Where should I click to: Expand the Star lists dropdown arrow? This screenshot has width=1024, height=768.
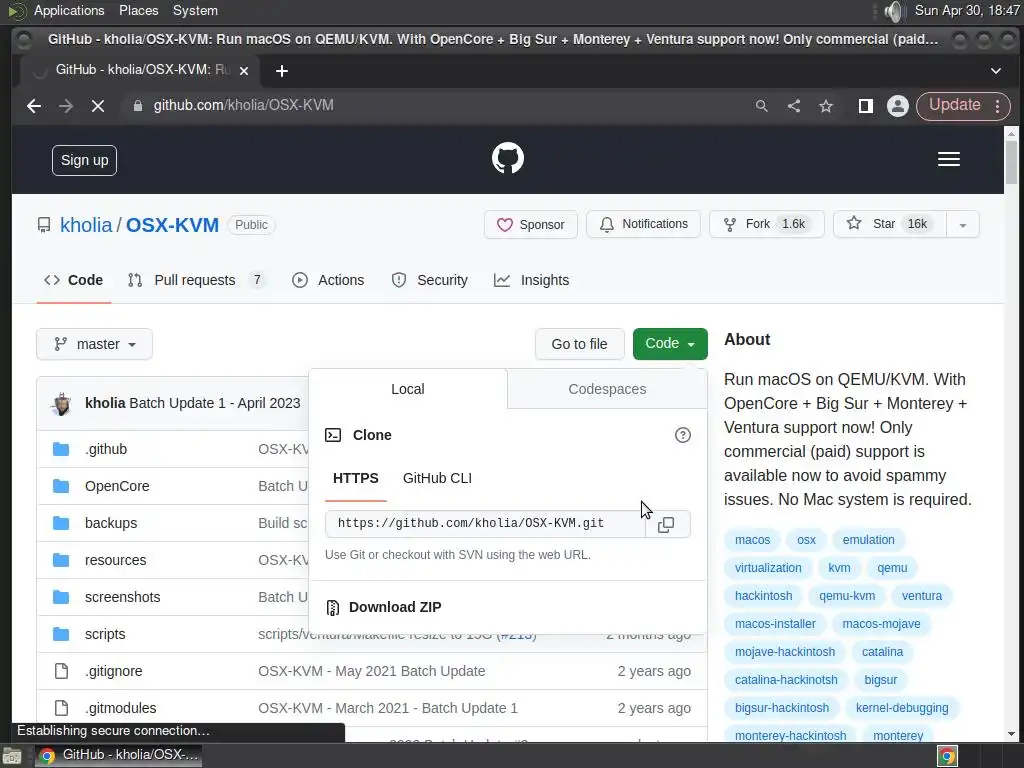tap(962, 225)
